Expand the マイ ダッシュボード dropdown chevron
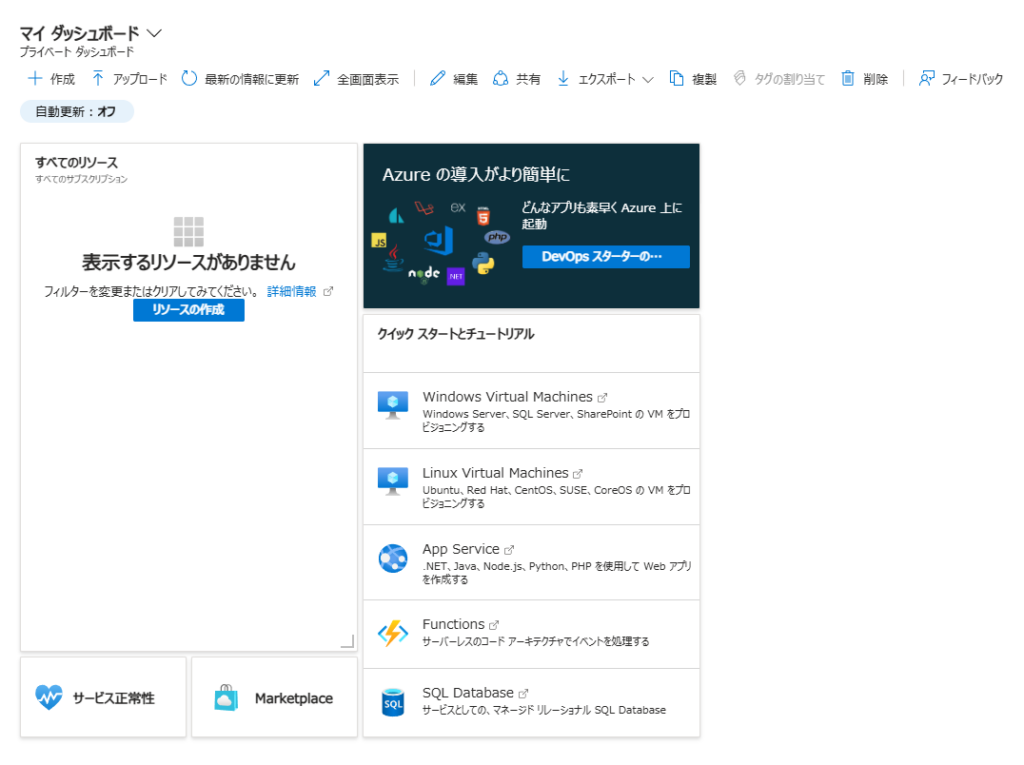The image size is (1024, 765). pos(154,33)
